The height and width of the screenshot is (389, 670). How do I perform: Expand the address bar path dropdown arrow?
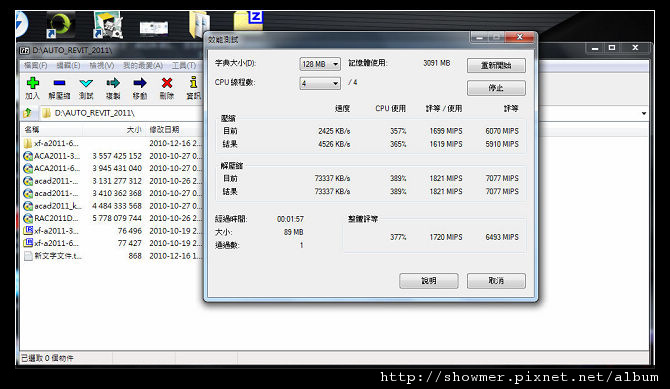point(644,113)
